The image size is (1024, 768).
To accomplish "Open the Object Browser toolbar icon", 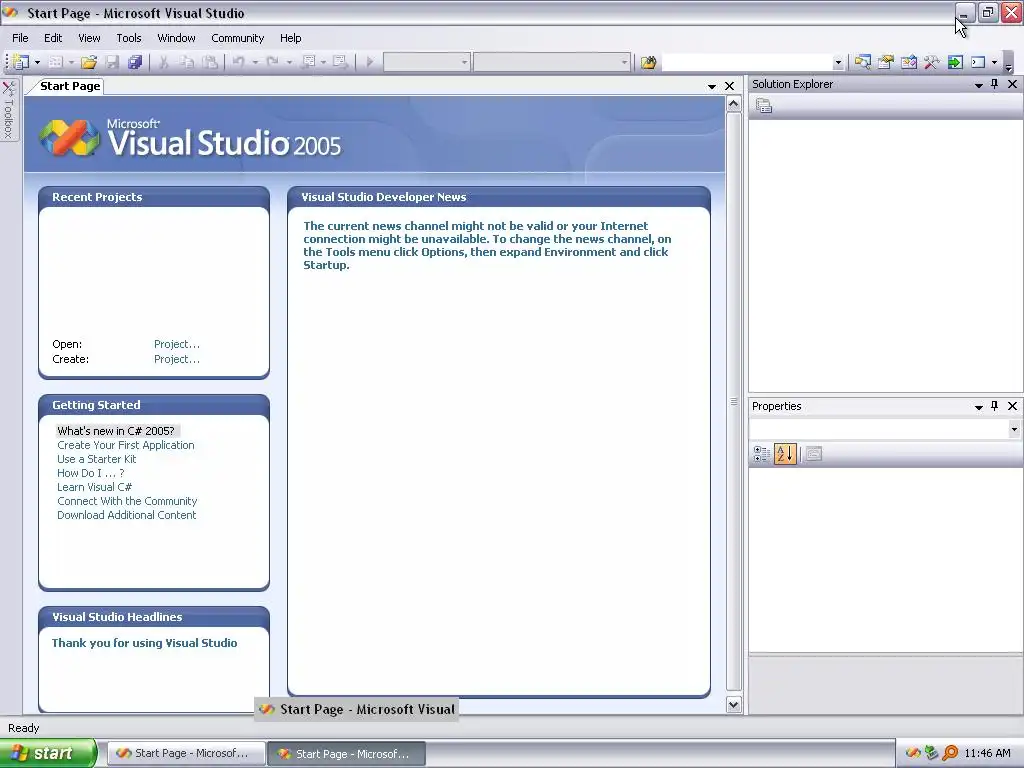I will click(x=908, y=62).
